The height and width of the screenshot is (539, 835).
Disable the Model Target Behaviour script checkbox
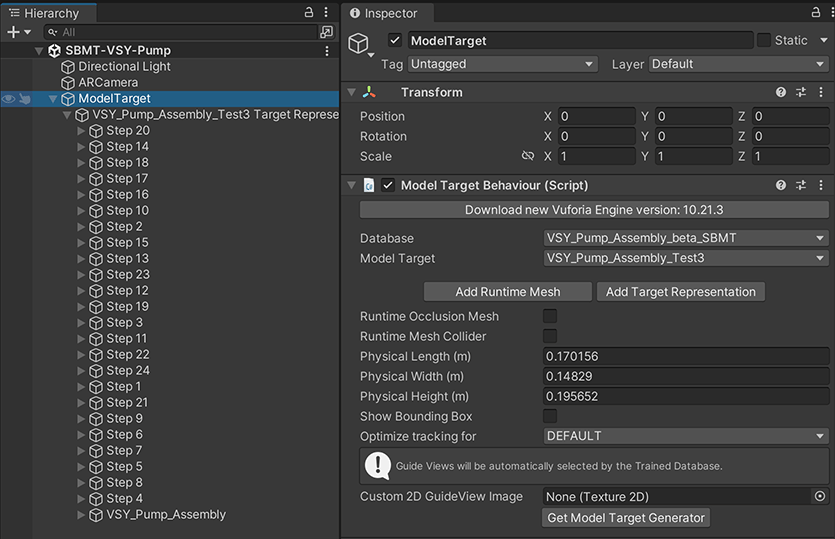click(388, 185)
